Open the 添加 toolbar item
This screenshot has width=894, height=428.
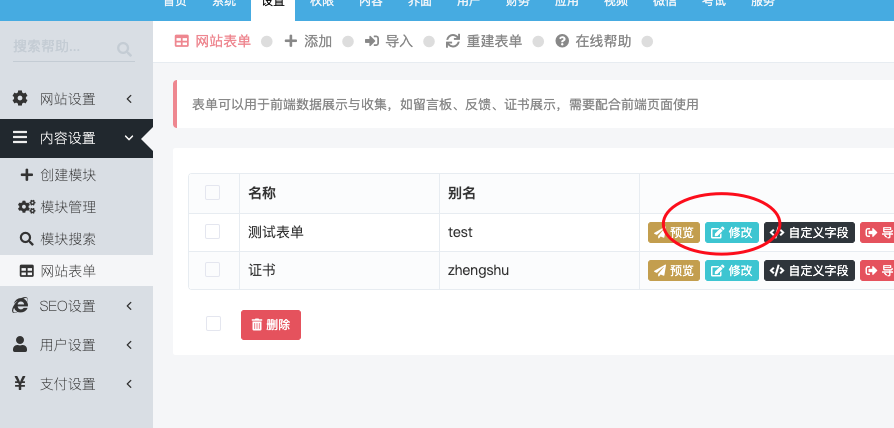click(x=308, y=41)
